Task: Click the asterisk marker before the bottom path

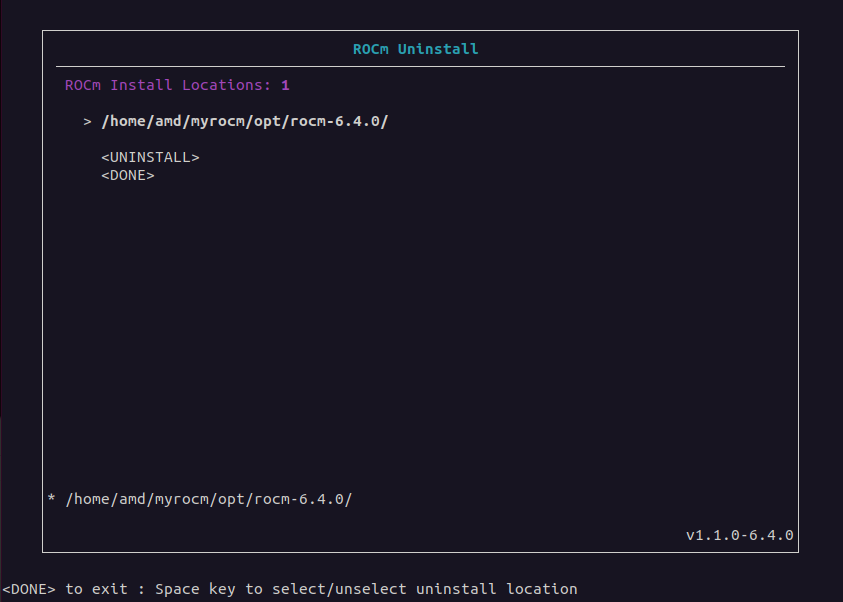Action: (51, 498)
